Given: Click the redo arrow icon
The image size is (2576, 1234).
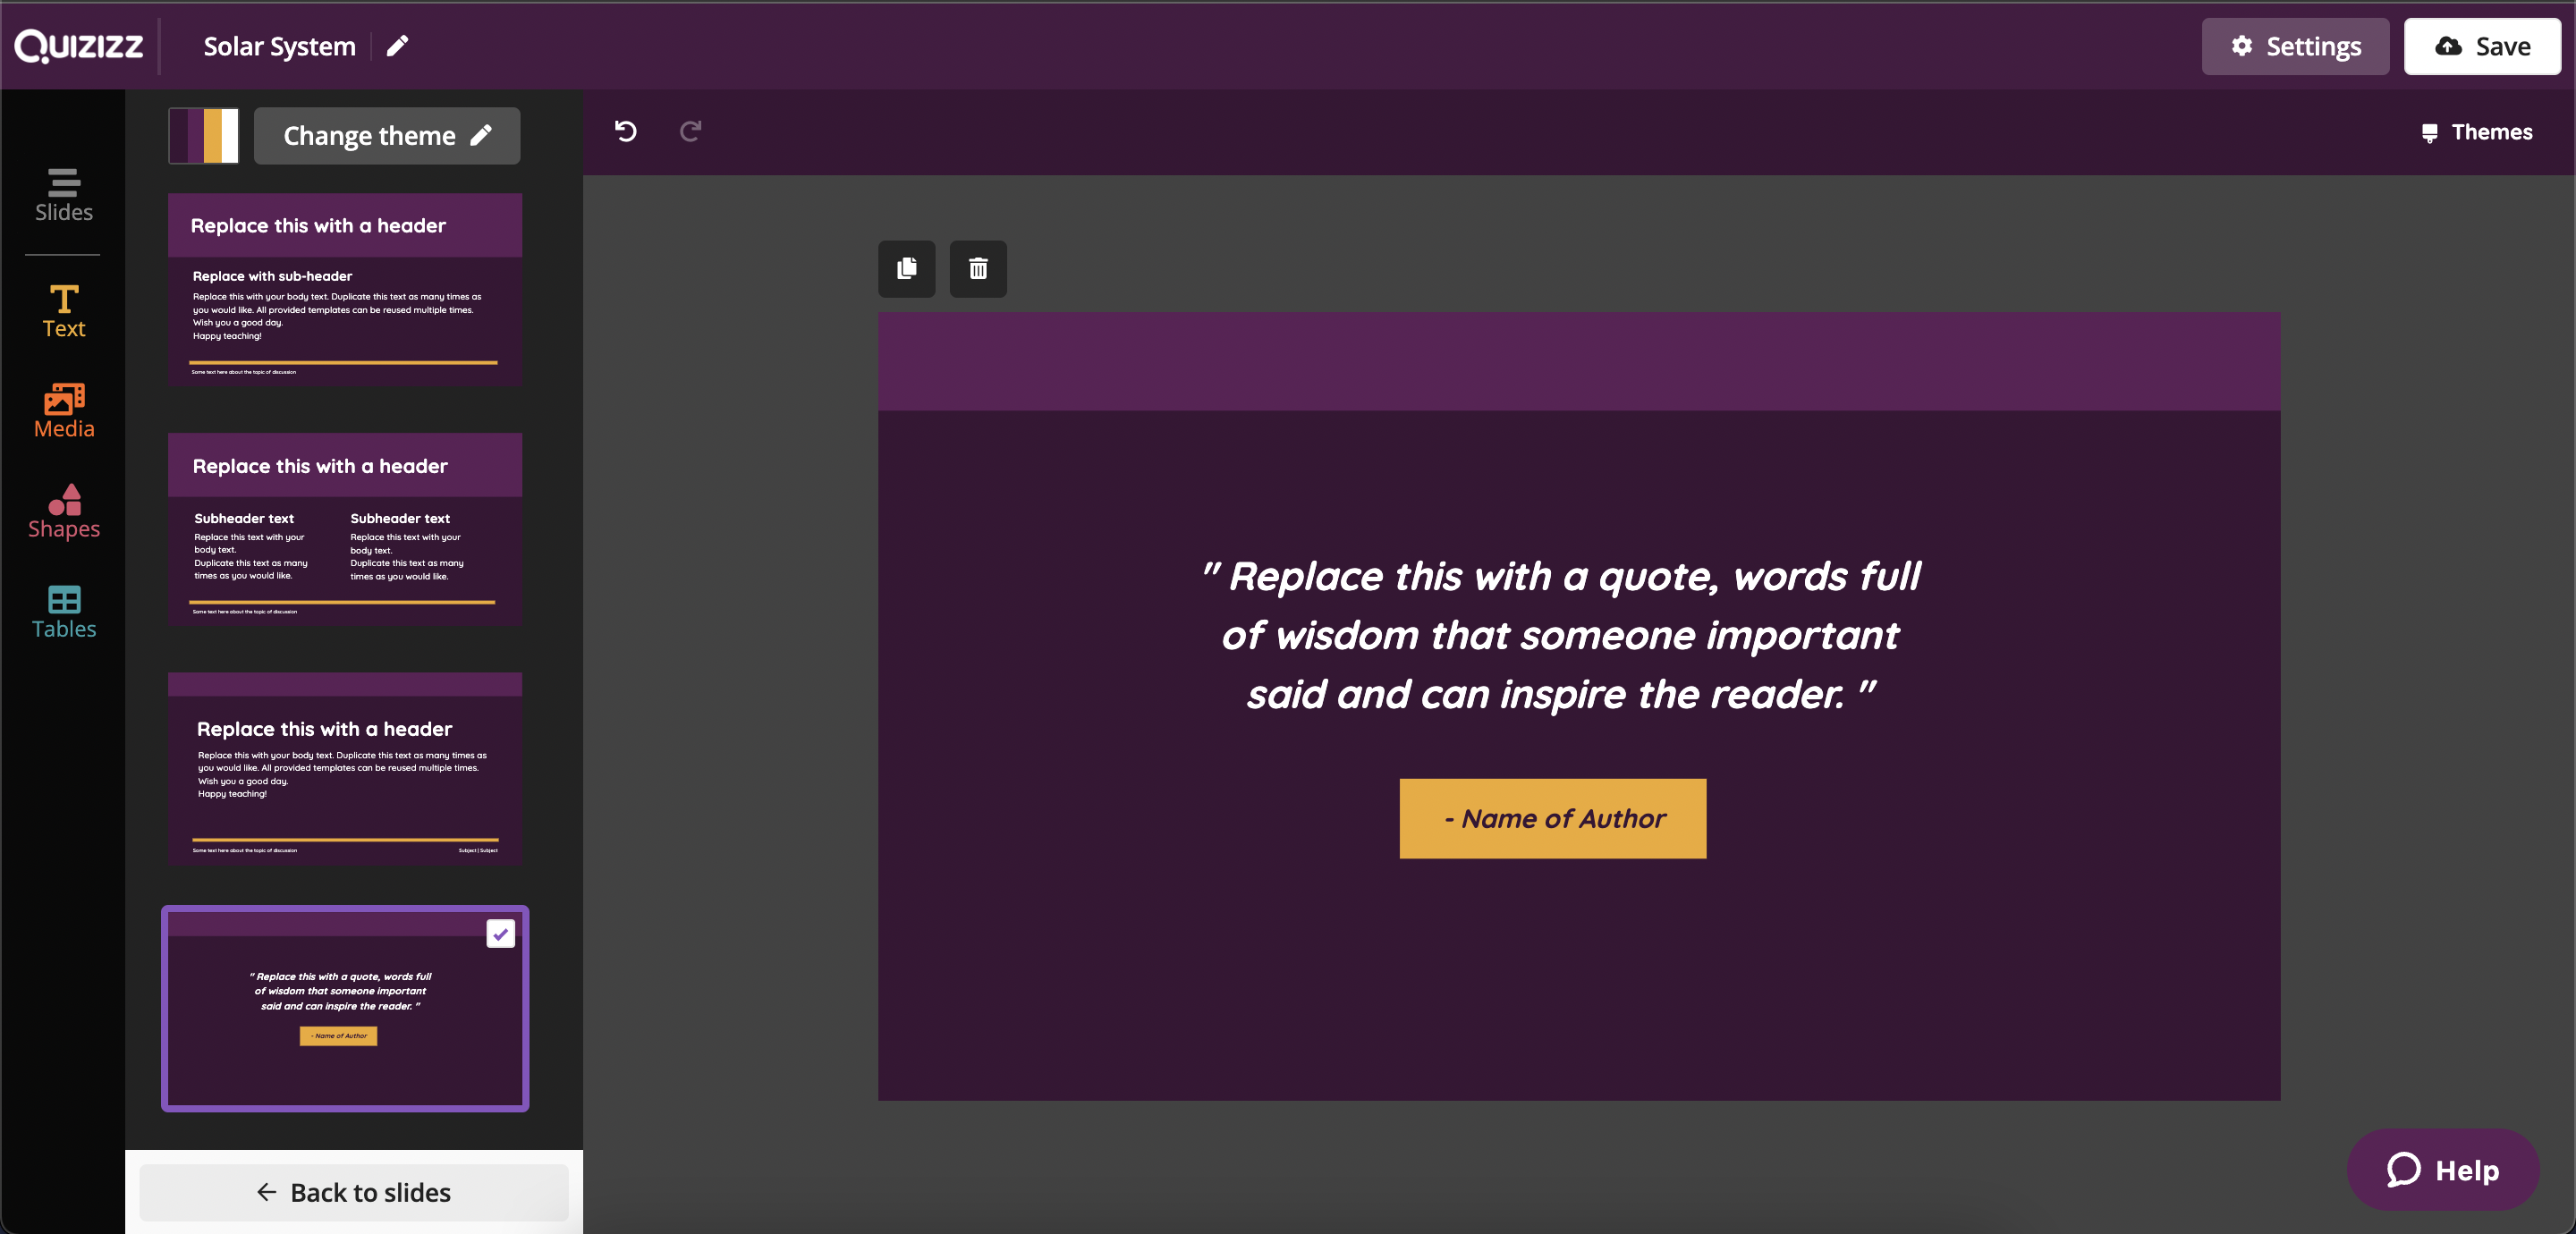Looking at the screenshot, I should (690, 130).
